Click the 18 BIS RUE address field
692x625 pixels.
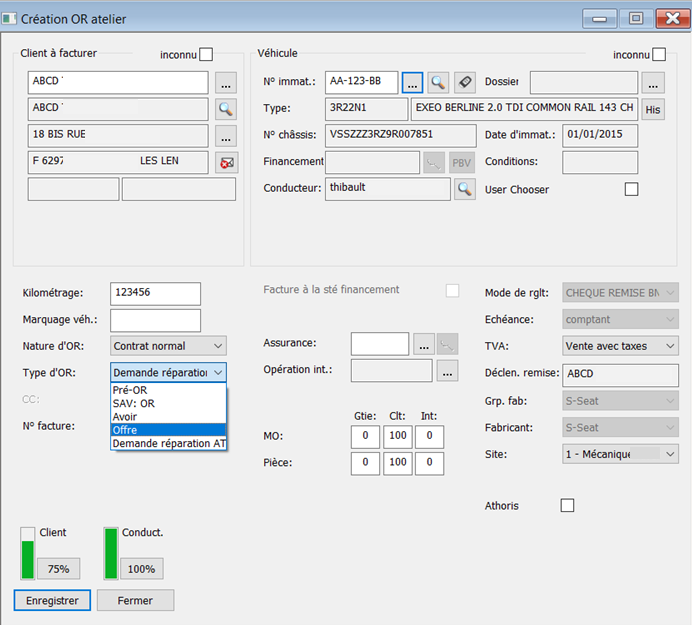coord(118,136)
